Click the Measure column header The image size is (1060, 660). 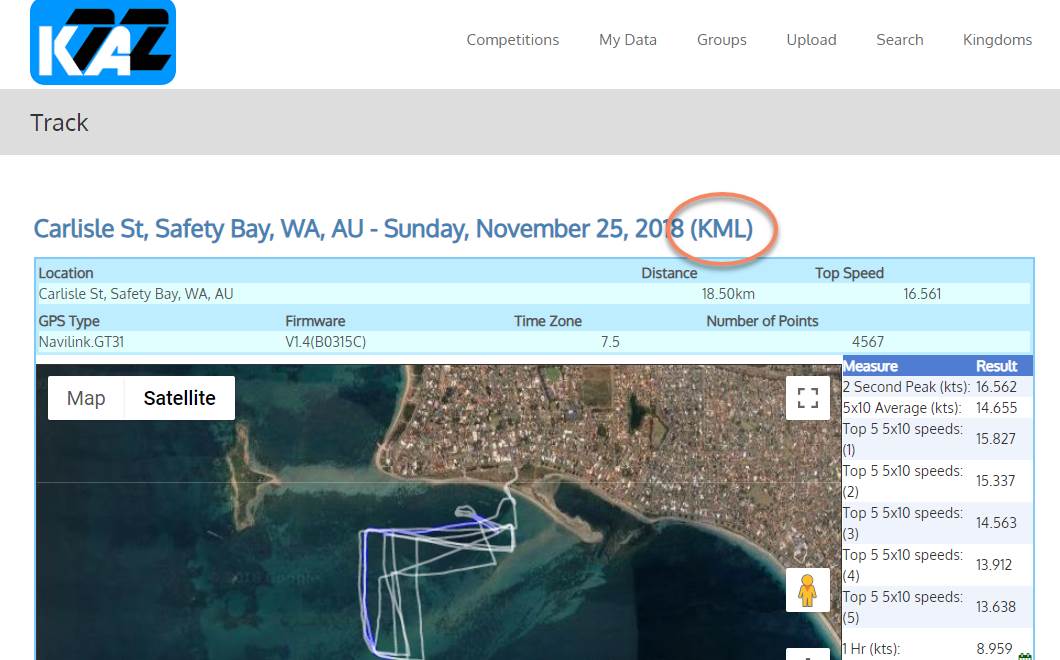870,366
